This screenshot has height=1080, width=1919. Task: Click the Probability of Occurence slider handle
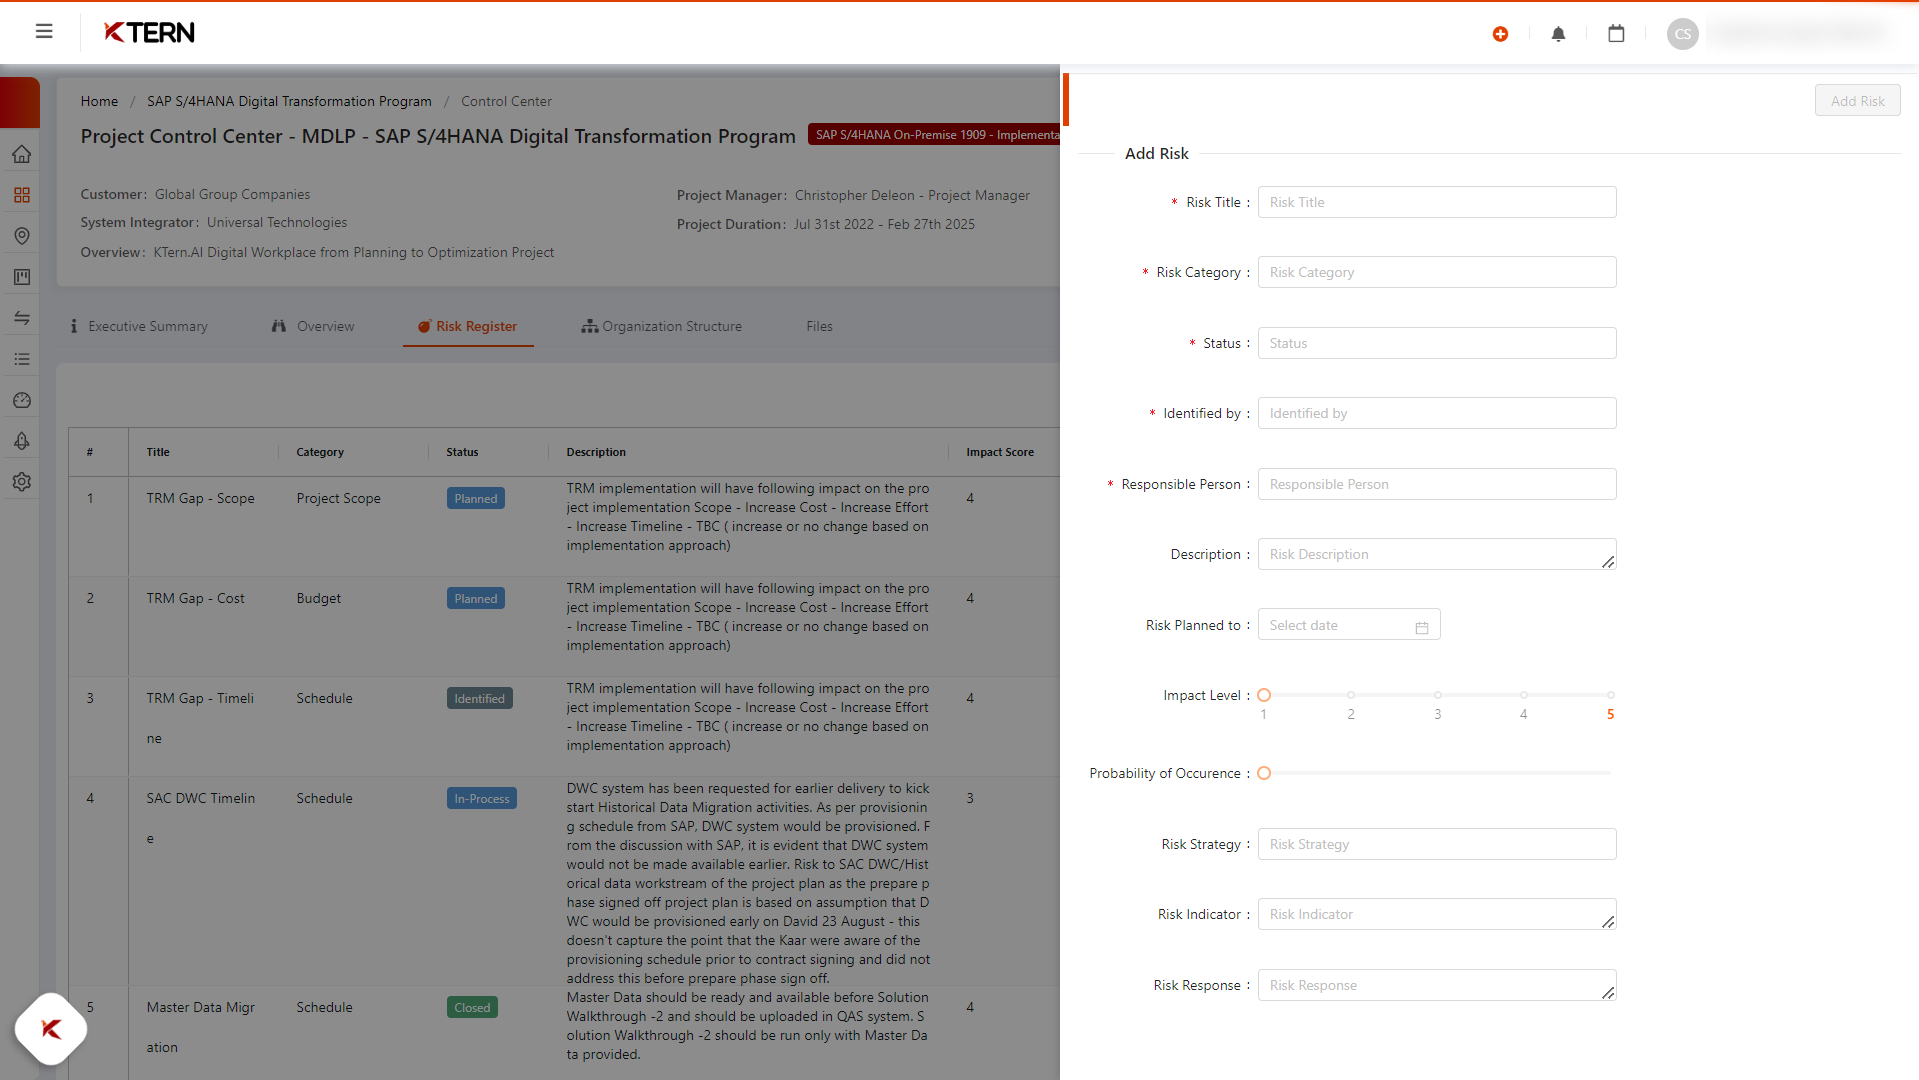coord(1264,773)
